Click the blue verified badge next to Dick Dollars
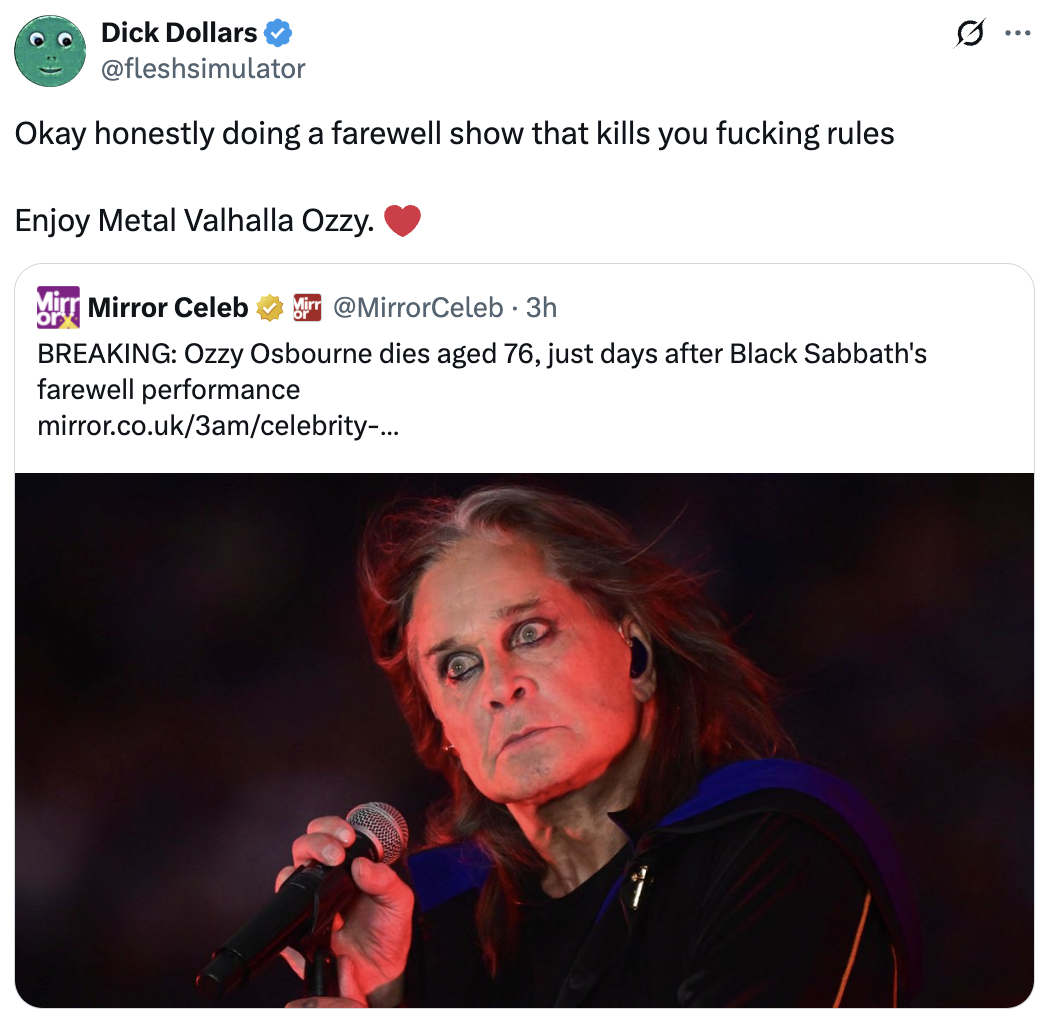The image size is (1054, 1026). pyautogui.click(x=278, y=31)
